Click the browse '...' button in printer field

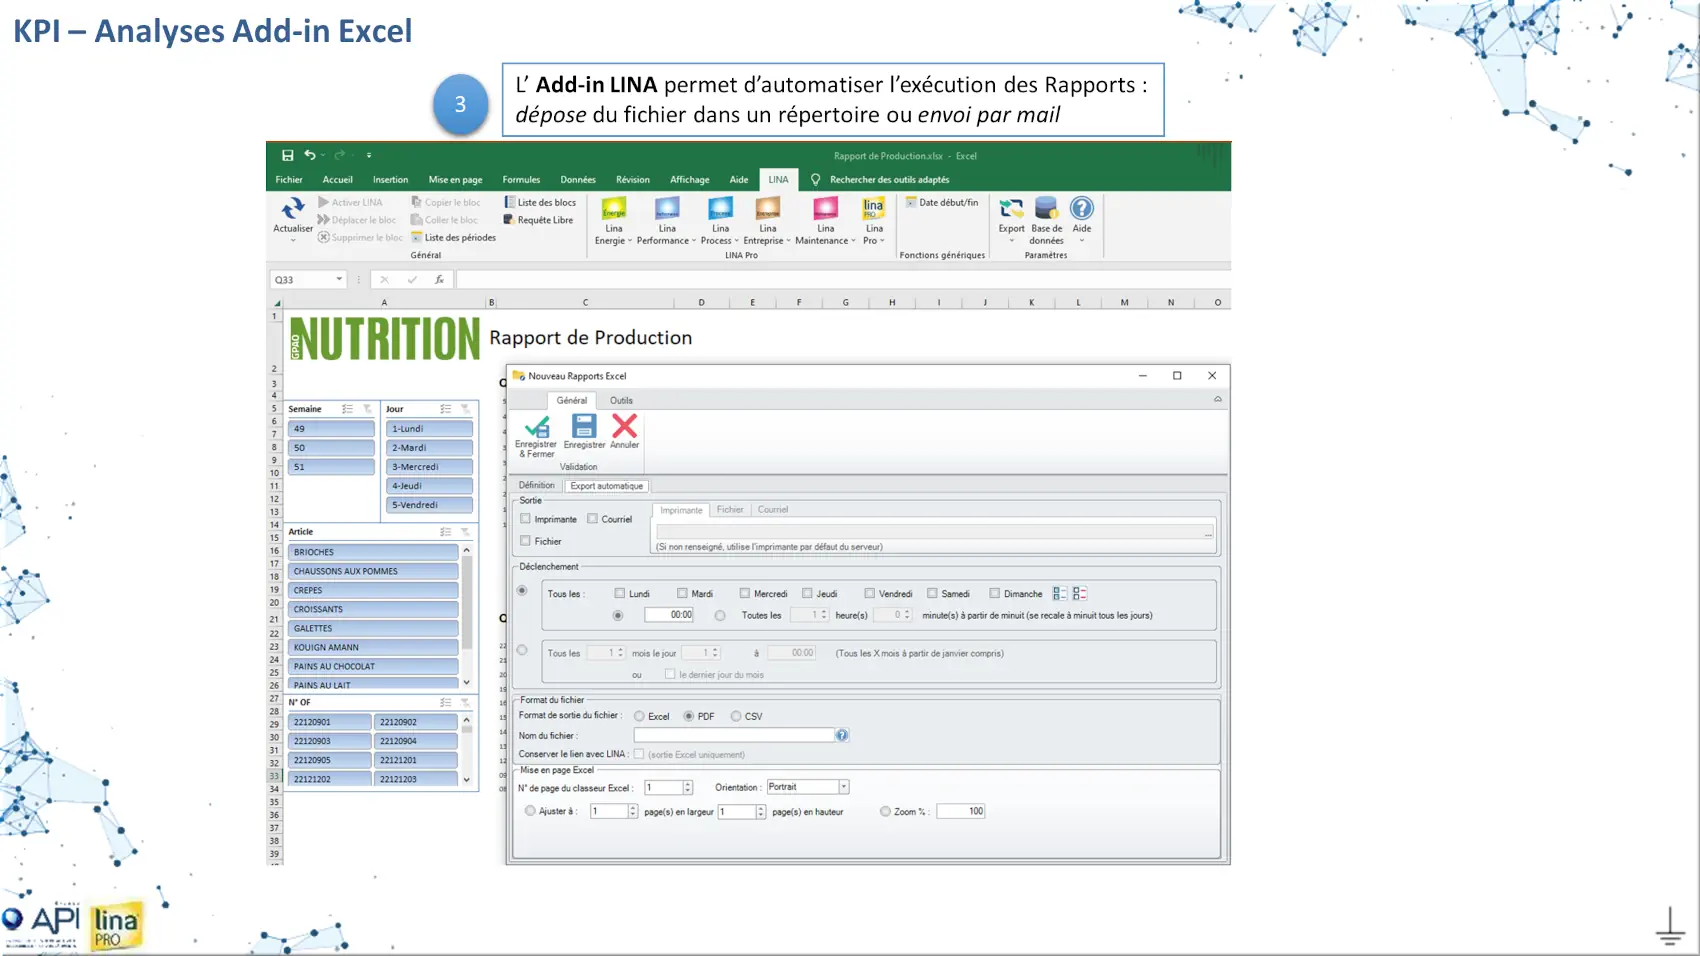1208,533
